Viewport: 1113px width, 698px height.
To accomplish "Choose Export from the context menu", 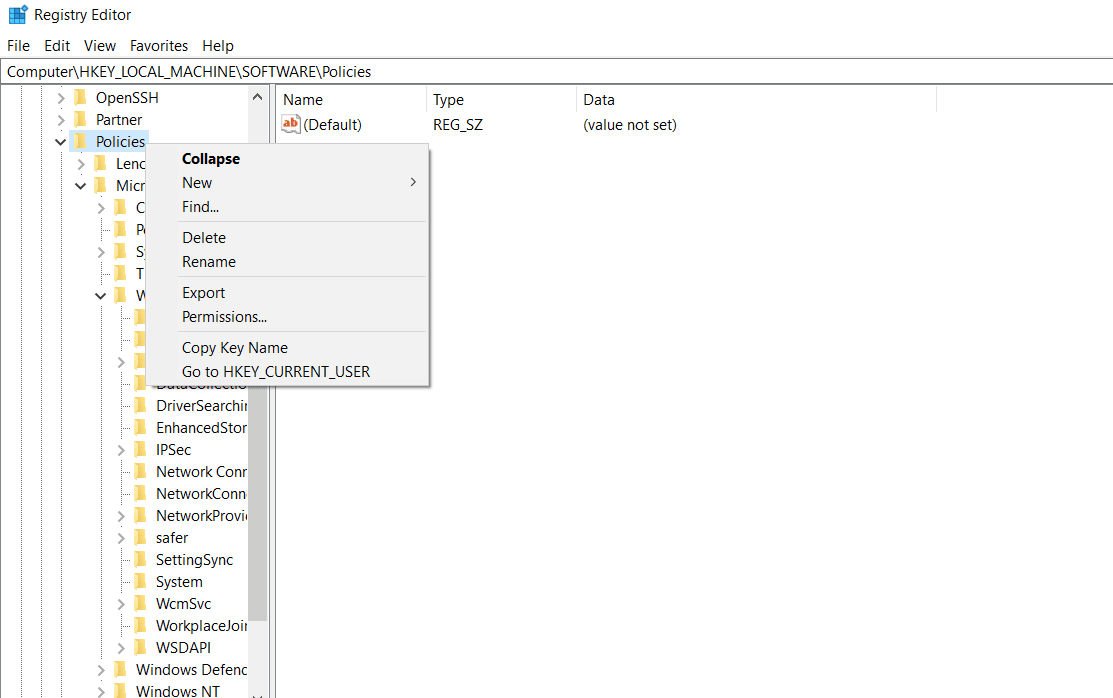I will tap(203, 293).
